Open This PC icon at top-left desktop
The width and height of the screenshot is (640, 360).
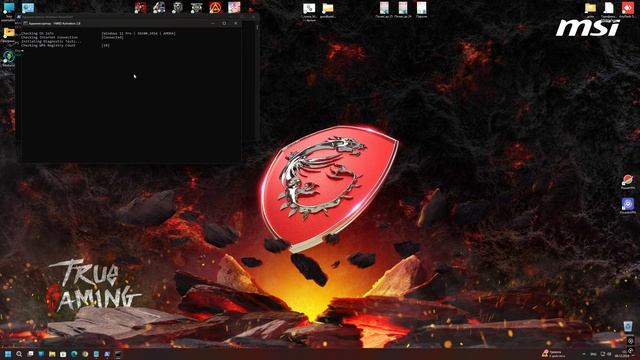9,8
